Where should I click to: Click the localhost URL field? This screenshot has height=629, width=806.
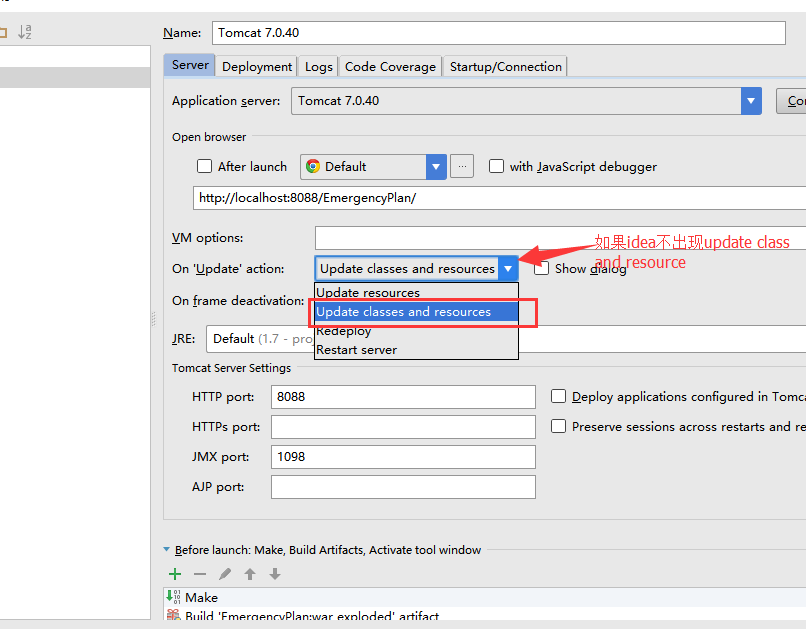[500, 198]
